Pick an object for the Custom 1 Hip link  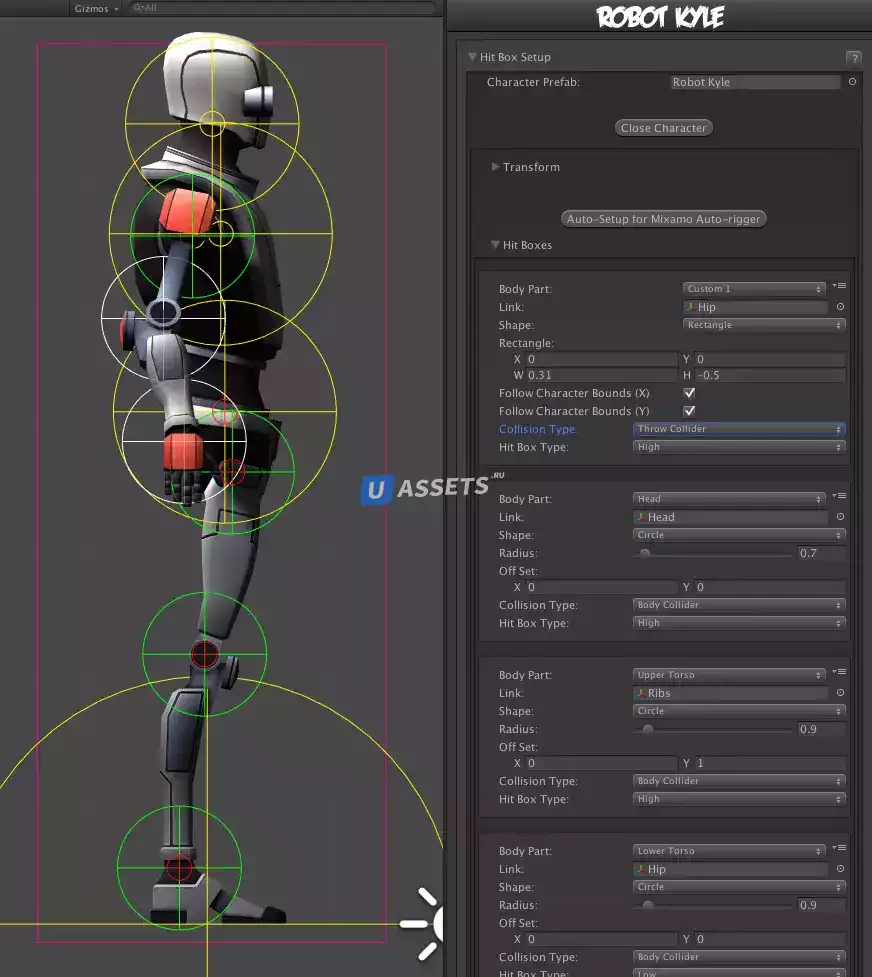click(x=840, y=307)
